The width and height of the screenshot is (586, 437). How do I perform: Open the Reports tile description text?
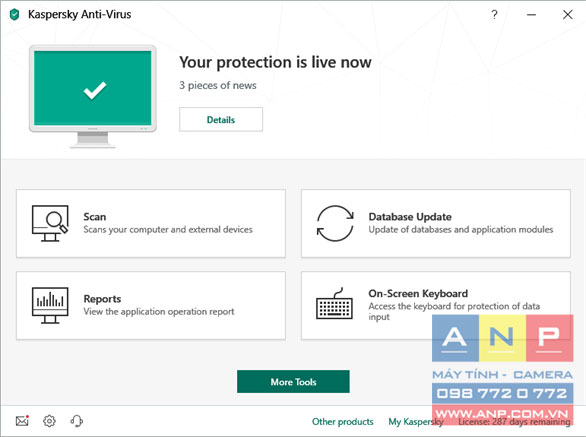[x=159, y=311]
